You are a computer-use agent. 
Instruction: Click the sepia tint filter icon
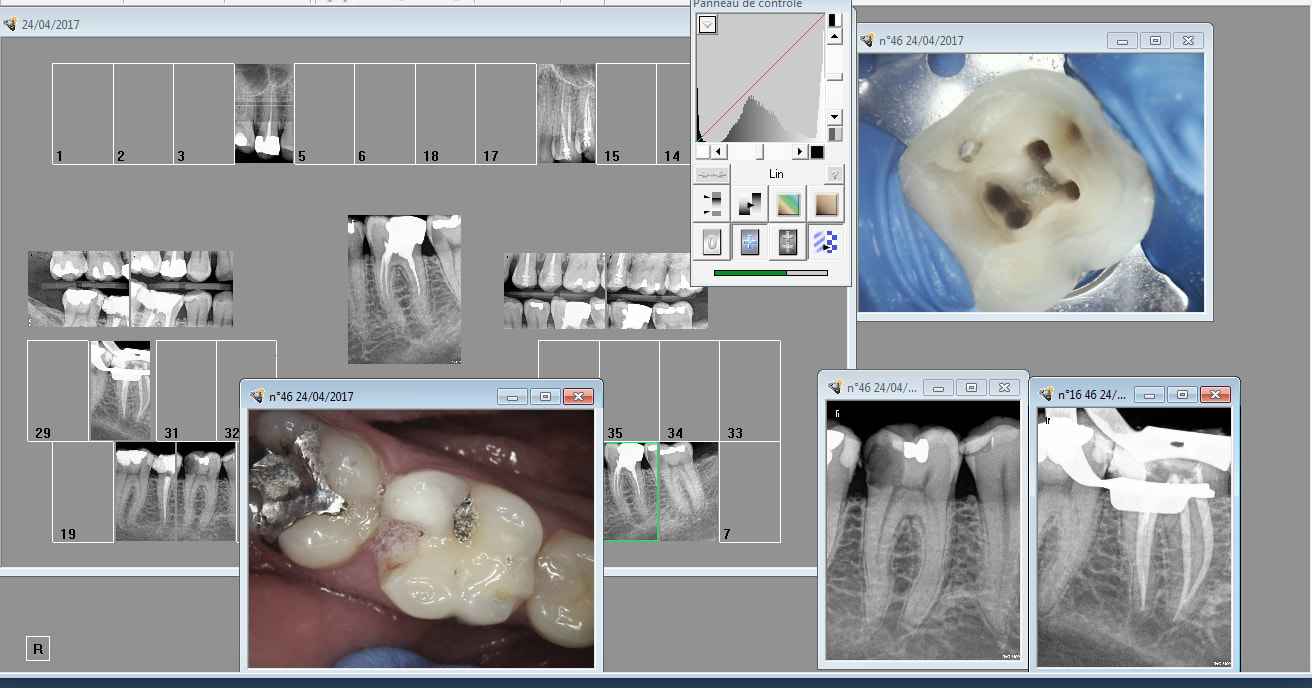tap(826, 204)
